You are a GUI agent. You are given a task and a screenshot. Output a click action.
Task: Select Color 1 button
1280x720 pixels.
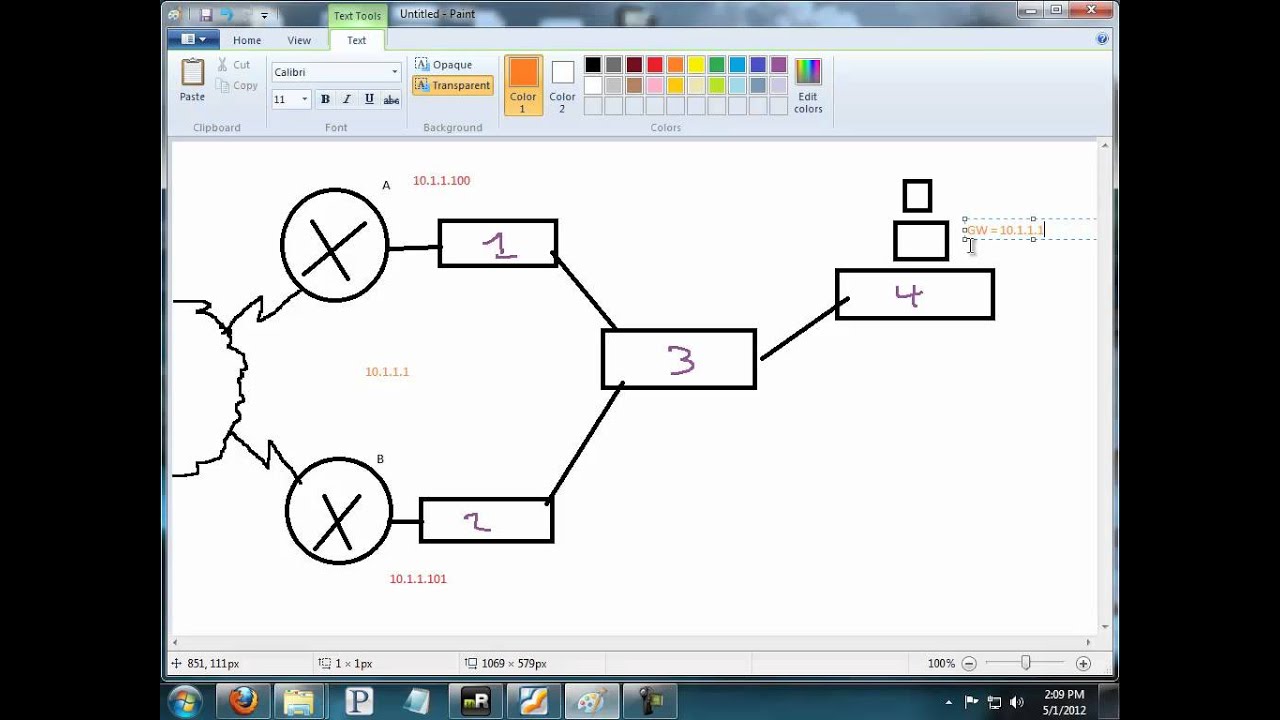pyautogui.click(x=523, y=85)
